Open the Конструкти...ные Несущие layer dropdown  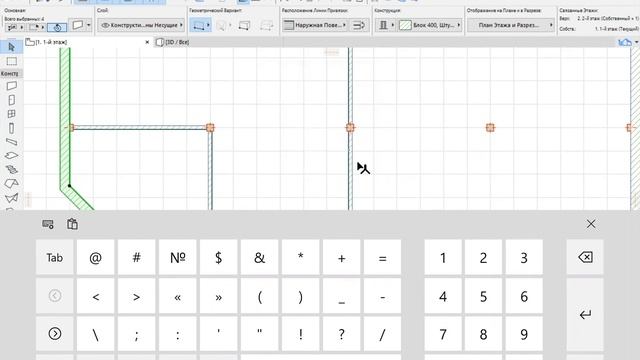tap(141, 25)
